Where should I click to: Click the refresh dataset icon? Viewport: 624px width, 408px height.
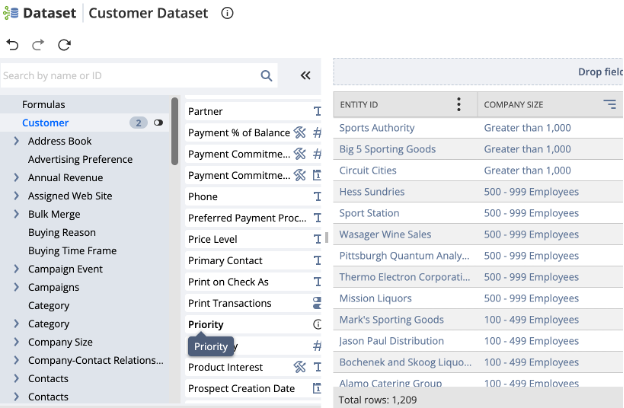64,45
